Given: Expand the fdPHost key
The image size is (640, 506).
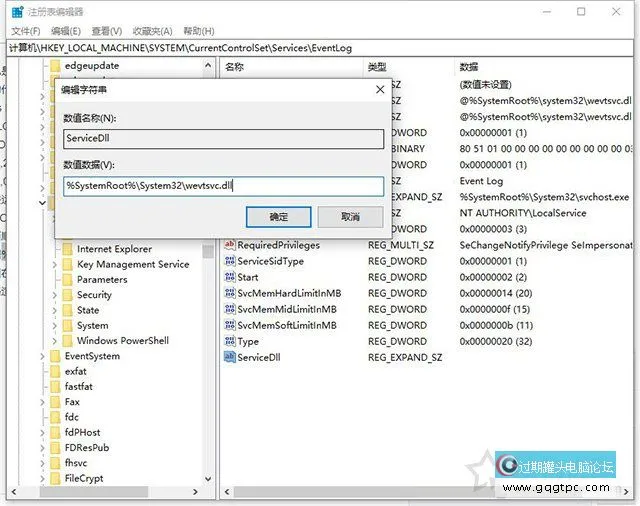Looking at the screenshot, I should click(42, 433).
